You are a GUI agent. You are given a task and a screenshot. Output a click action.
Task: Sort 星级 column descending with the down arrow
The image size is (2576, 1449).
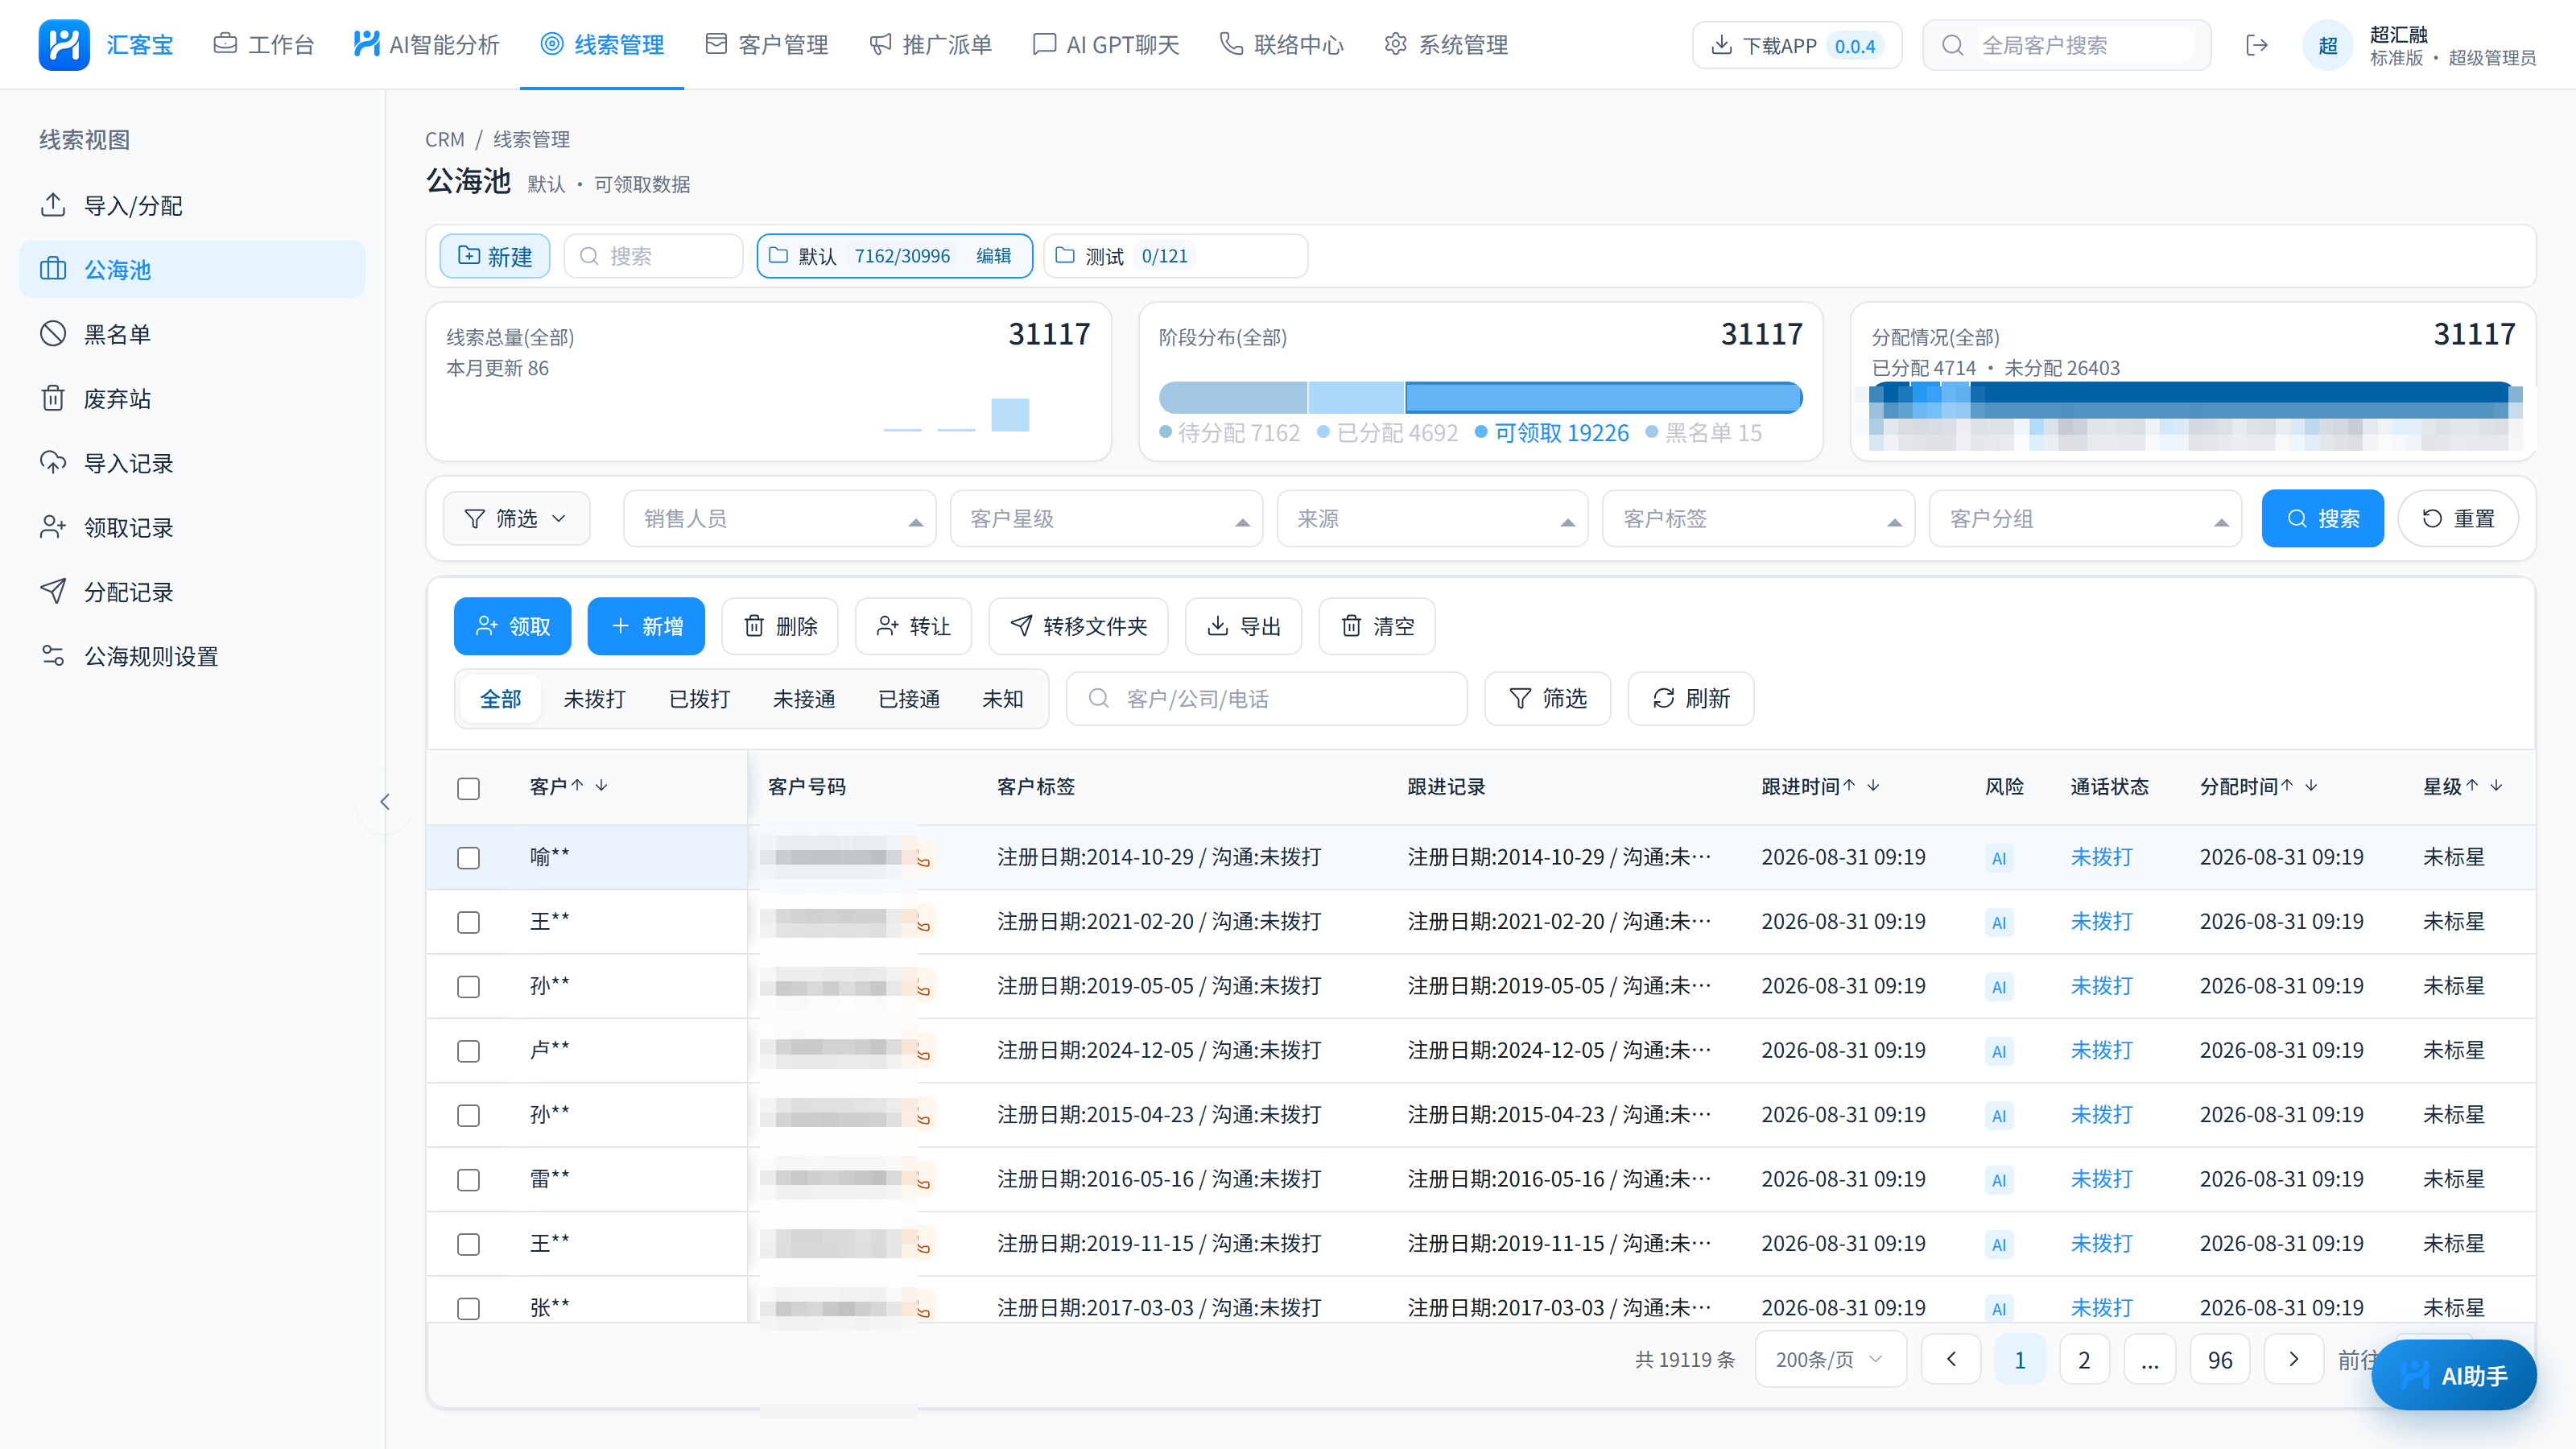coord(2497,786)
